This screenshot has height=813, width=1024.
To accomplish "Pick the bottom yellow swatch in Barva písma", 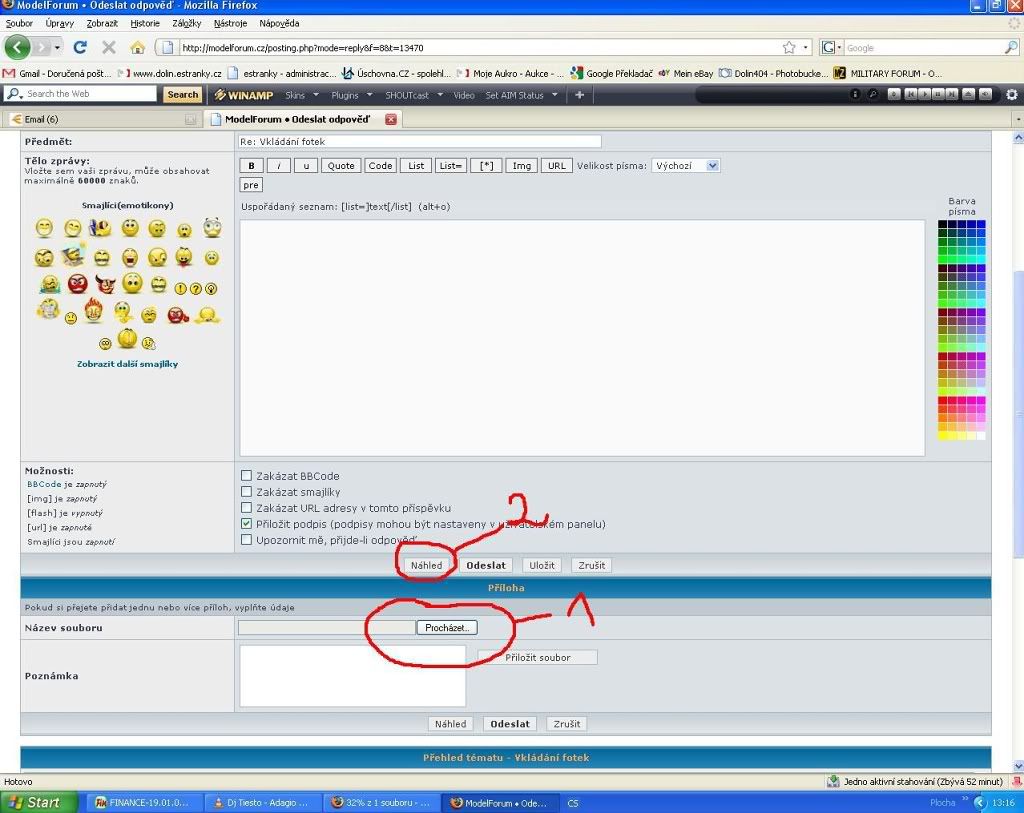I will [942, 436].
